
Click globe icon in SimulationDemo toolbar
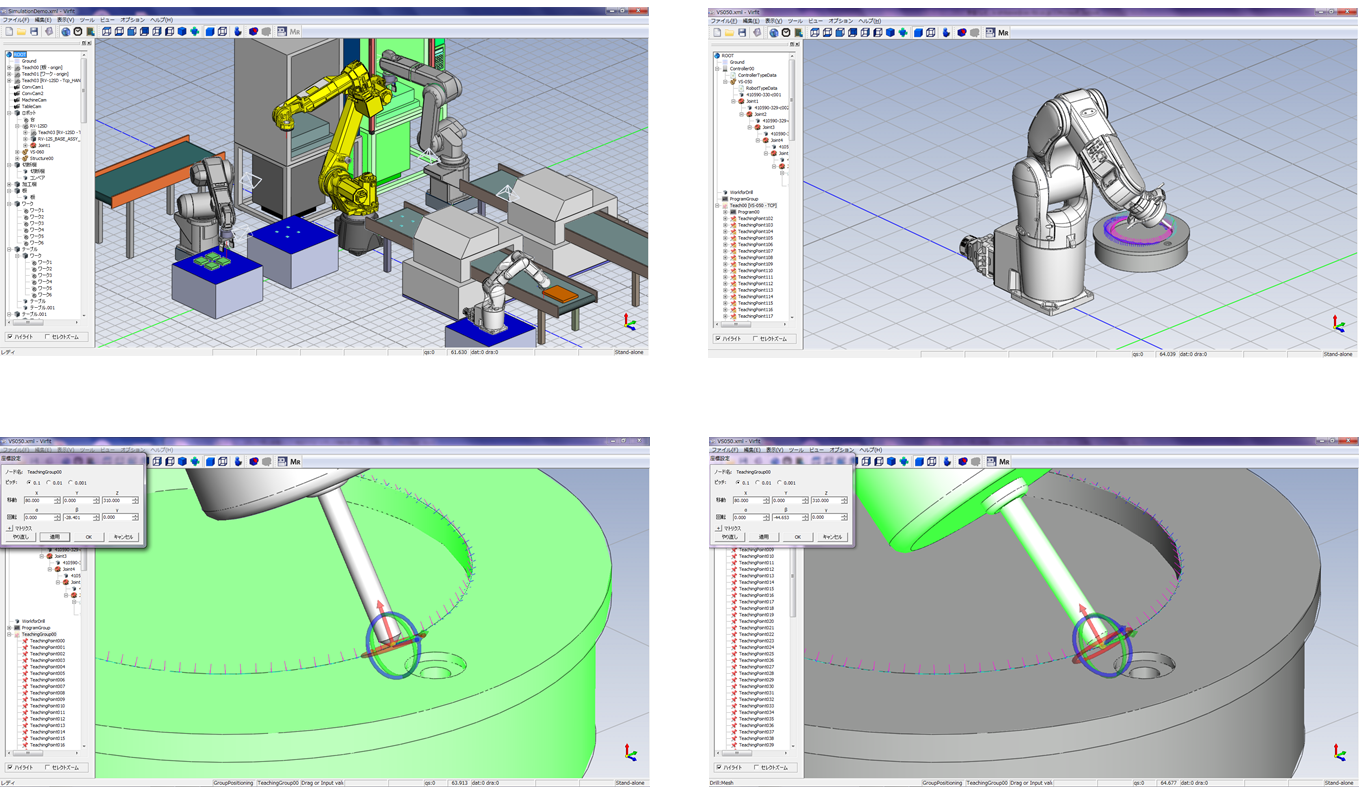tap(66, 32)
